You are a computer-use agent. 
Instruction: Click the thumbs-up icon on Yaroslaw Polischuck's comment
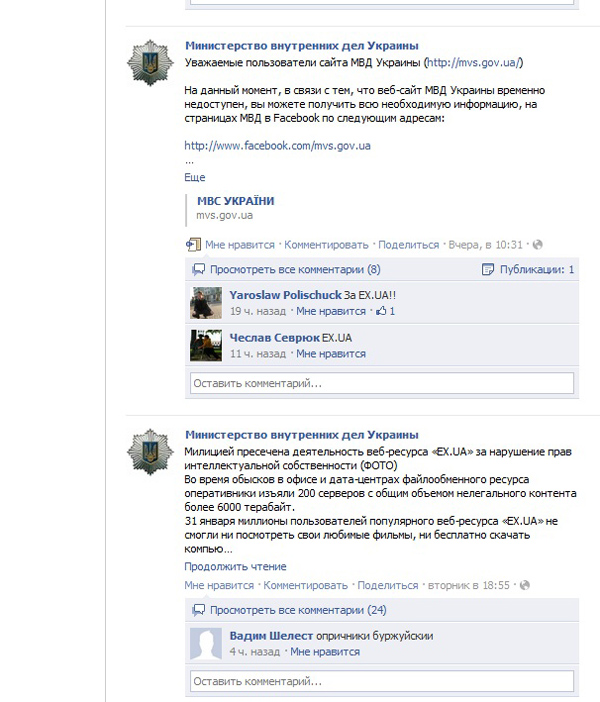coord(381,311)
